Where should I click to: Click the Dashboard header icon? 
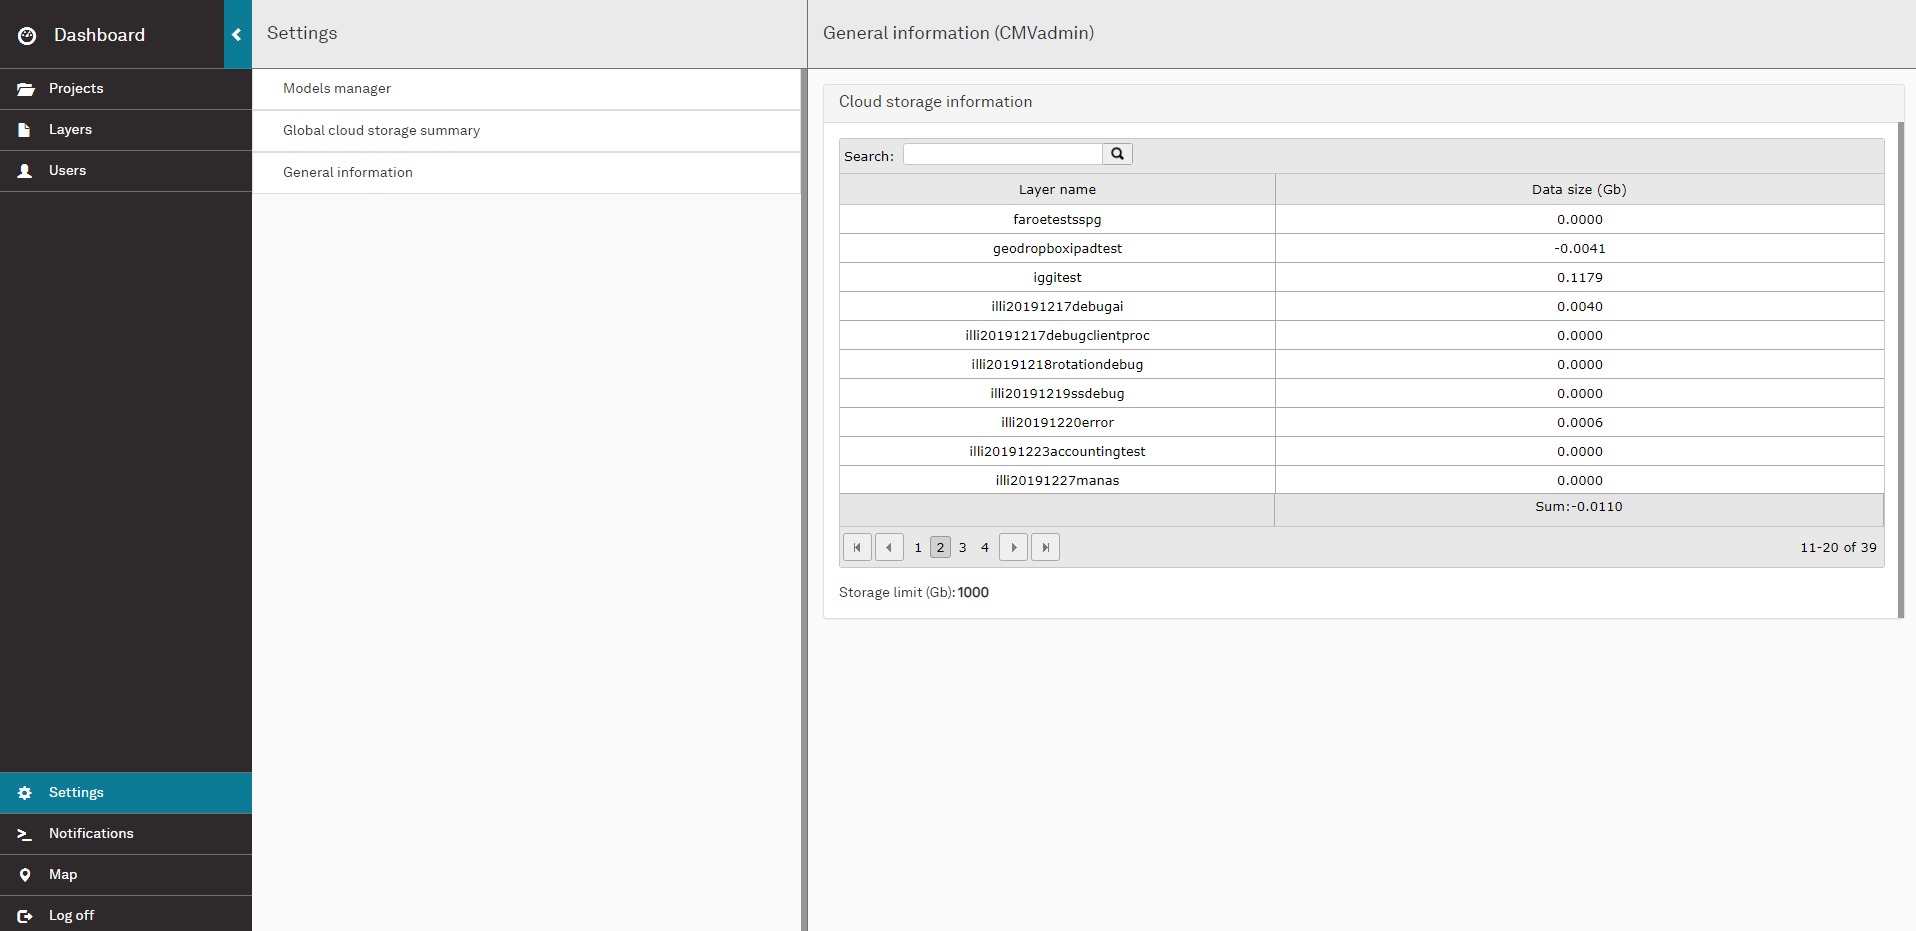(28, 35)
